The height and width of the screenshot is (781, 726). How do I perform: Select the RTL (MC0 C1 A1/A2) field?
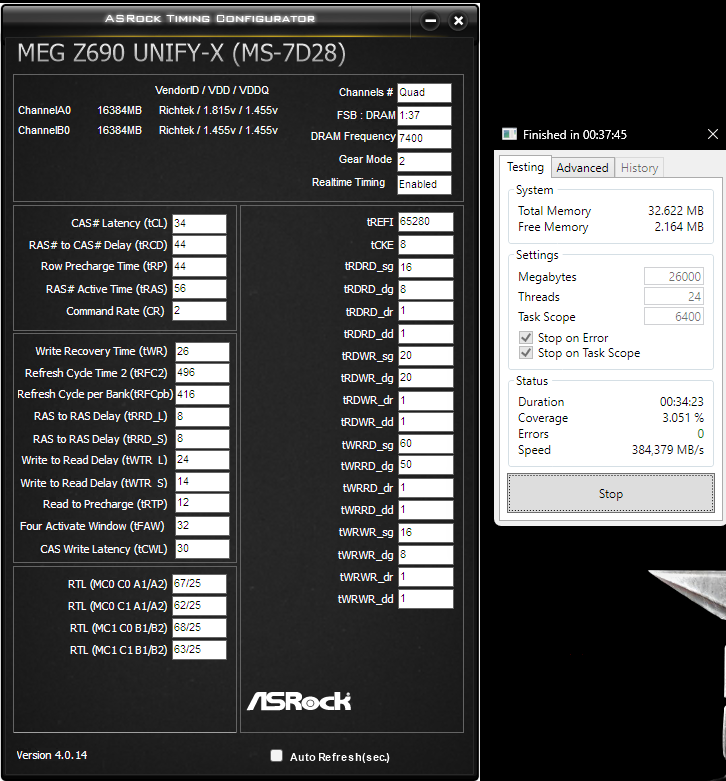[x=199, y=606]
